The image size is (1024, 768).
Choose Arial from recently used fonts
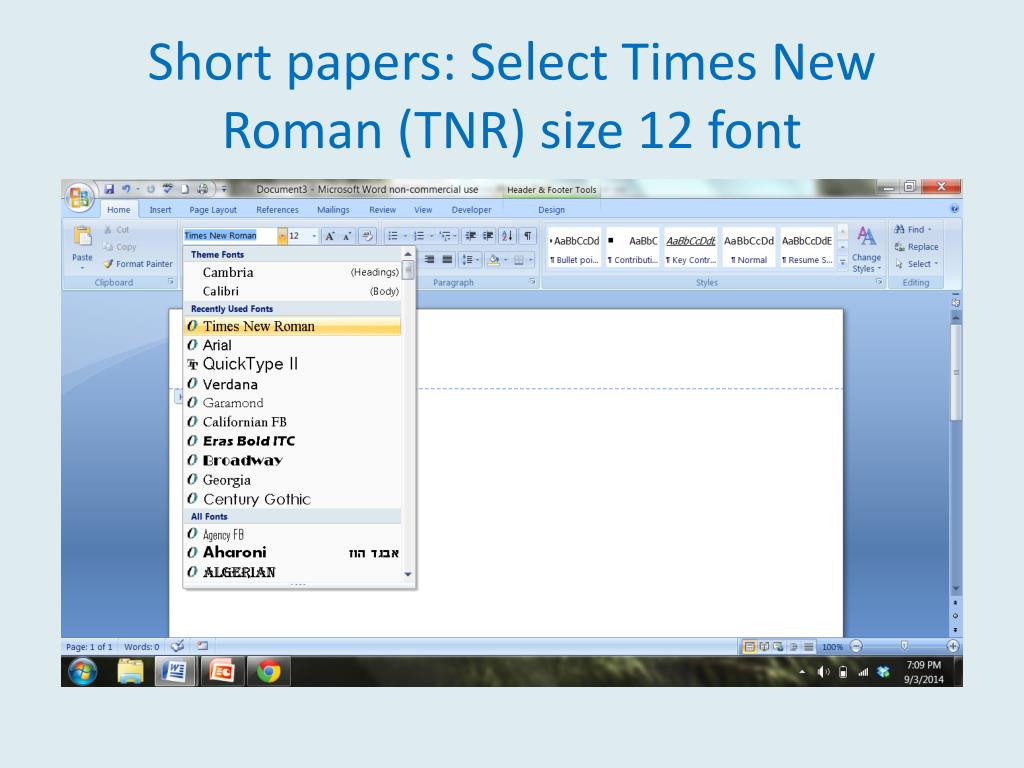[x=293, y=345]
